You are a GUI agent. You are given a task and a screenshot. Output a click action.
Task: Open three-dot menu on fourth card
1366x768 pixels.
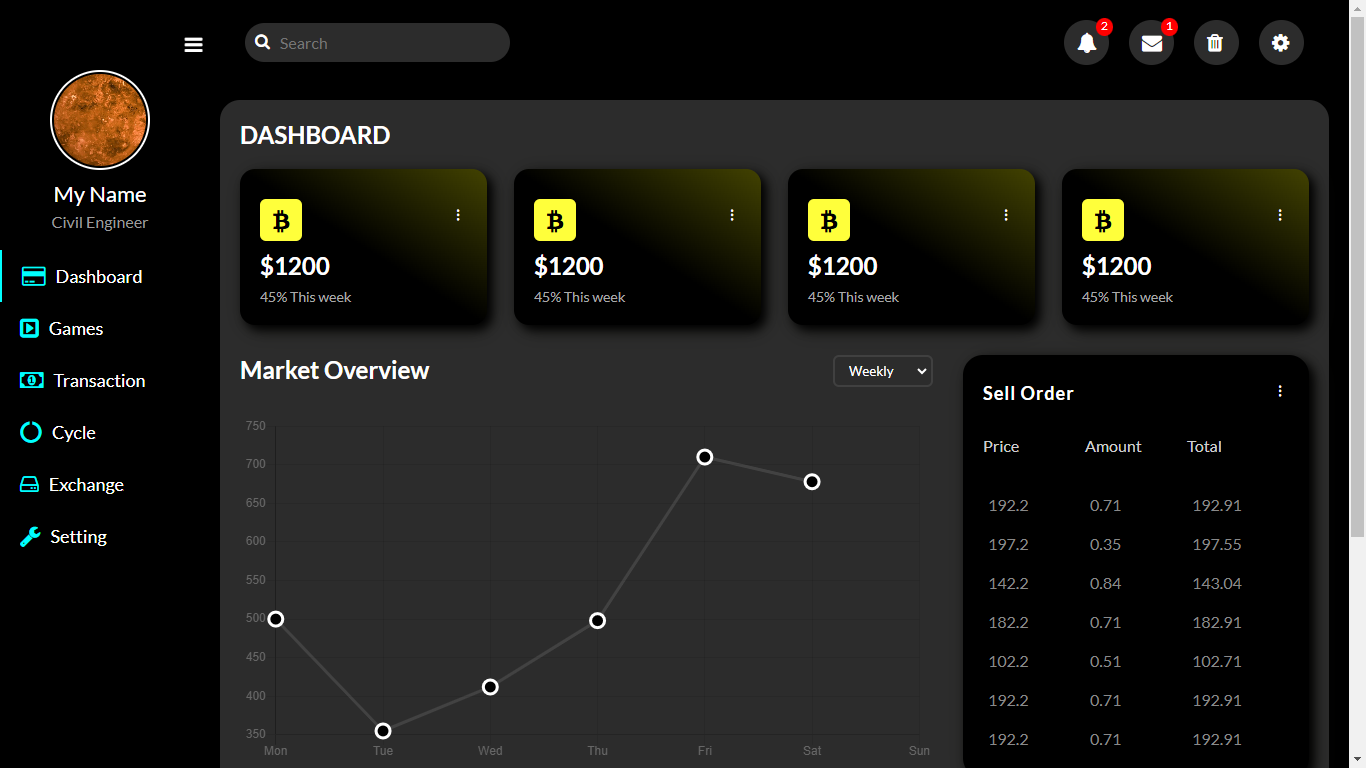pos(1280,215)
